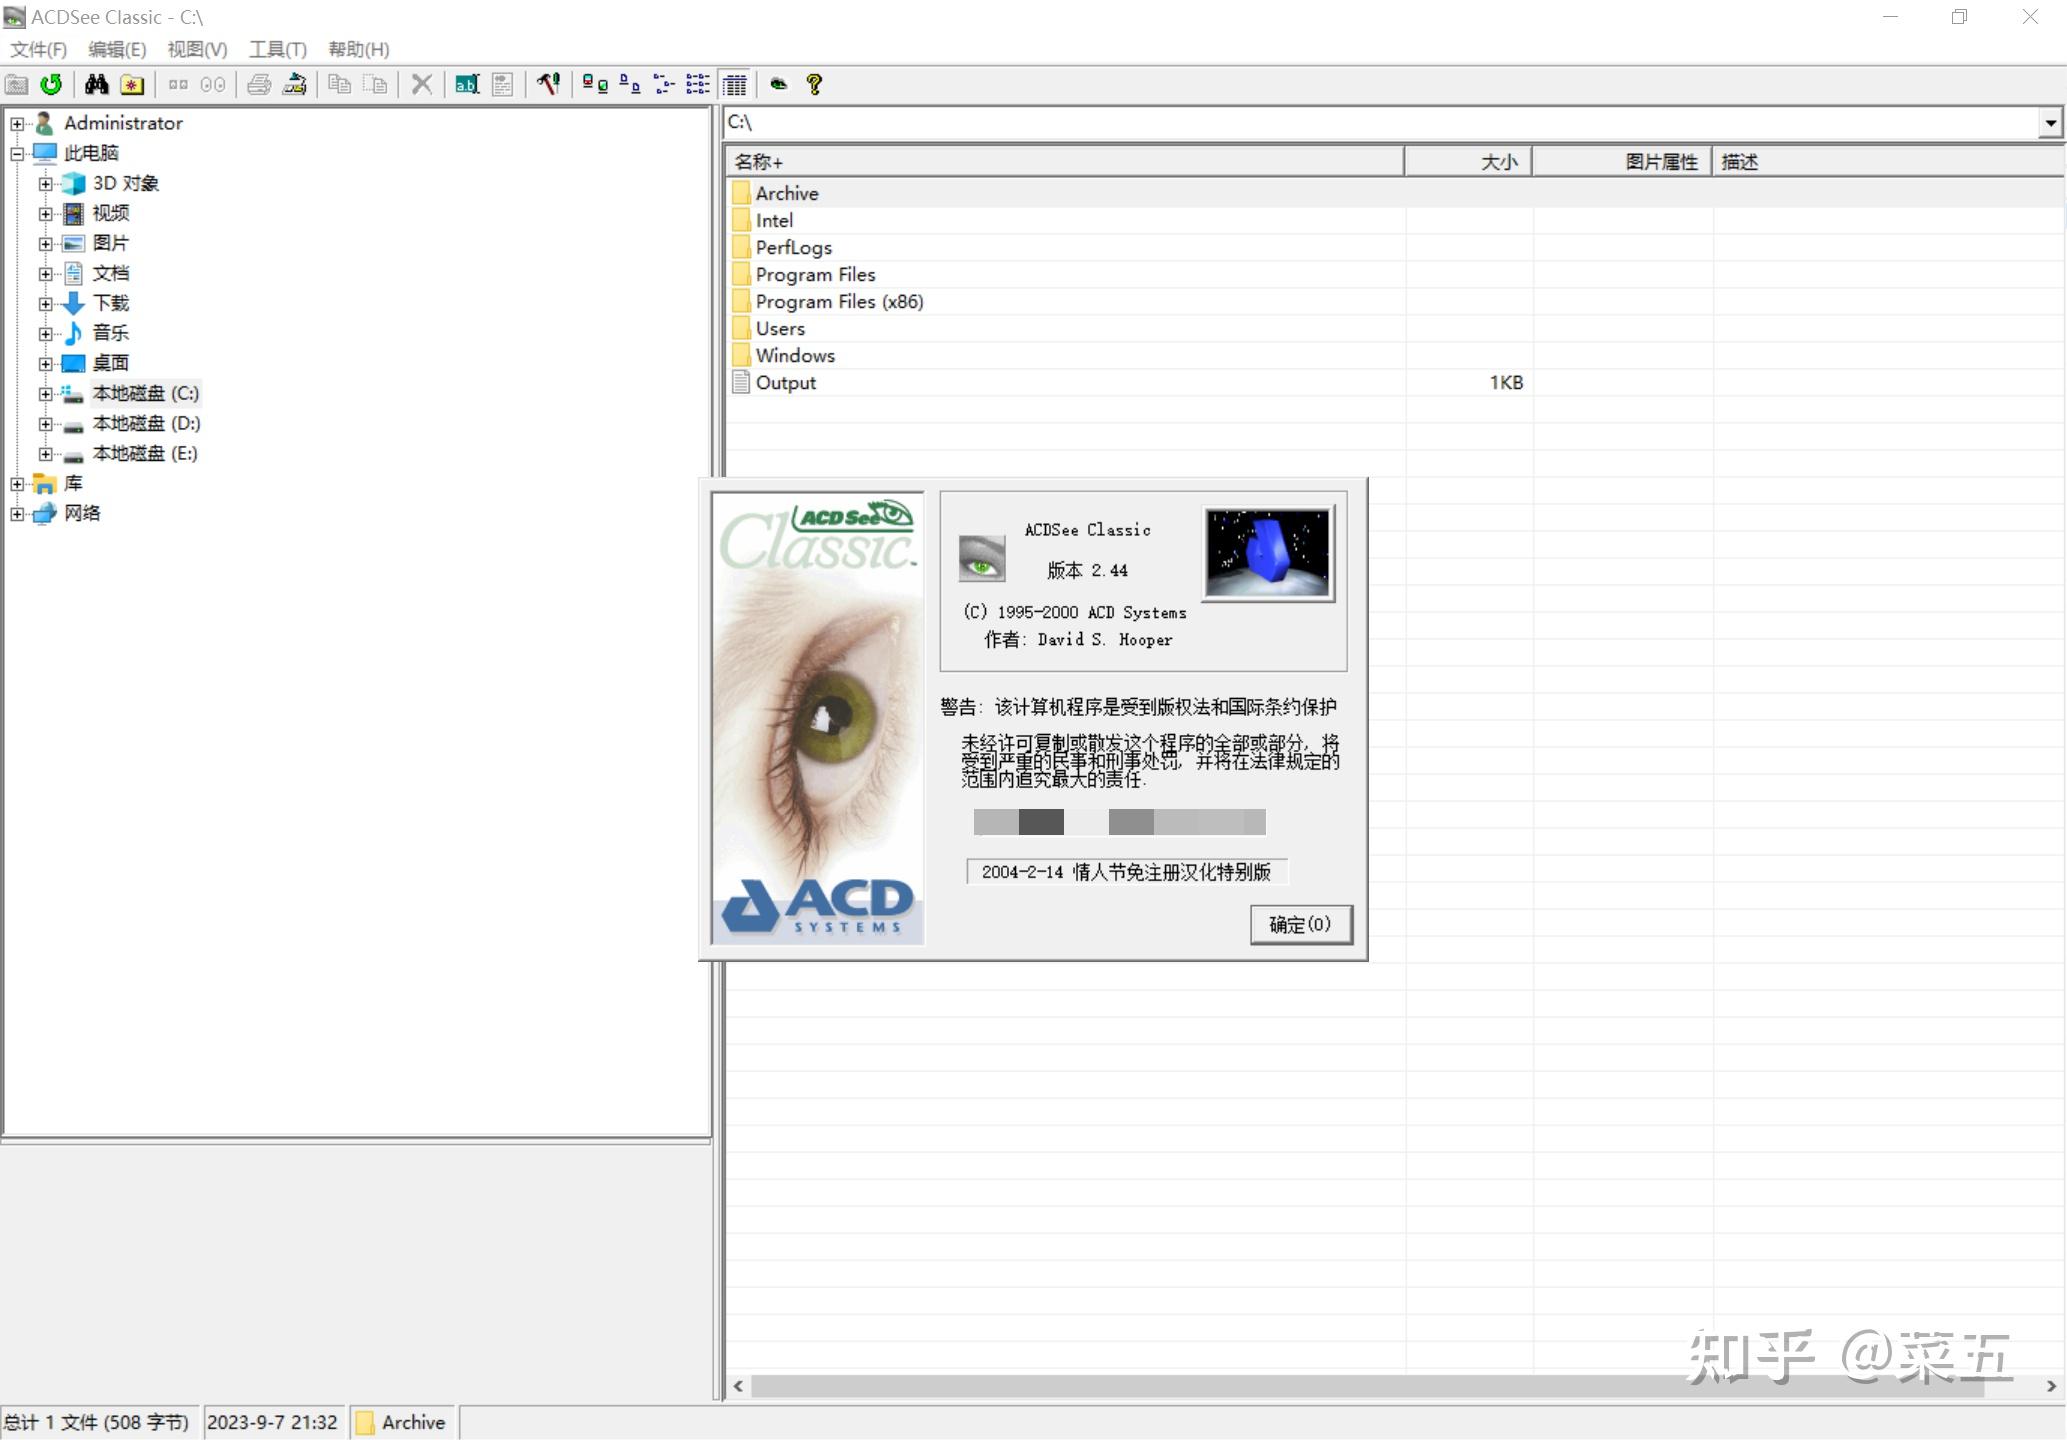Click the scanner acquire icon
Viewport: 2067px width, 1440px height.
click(x=294, y=85)
